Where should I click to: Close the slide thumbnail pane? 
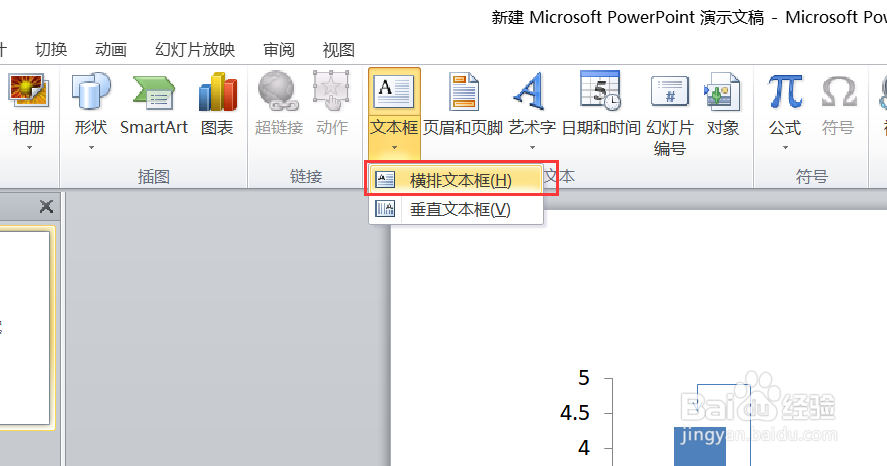pyautogui.click(x=46, y=206)
